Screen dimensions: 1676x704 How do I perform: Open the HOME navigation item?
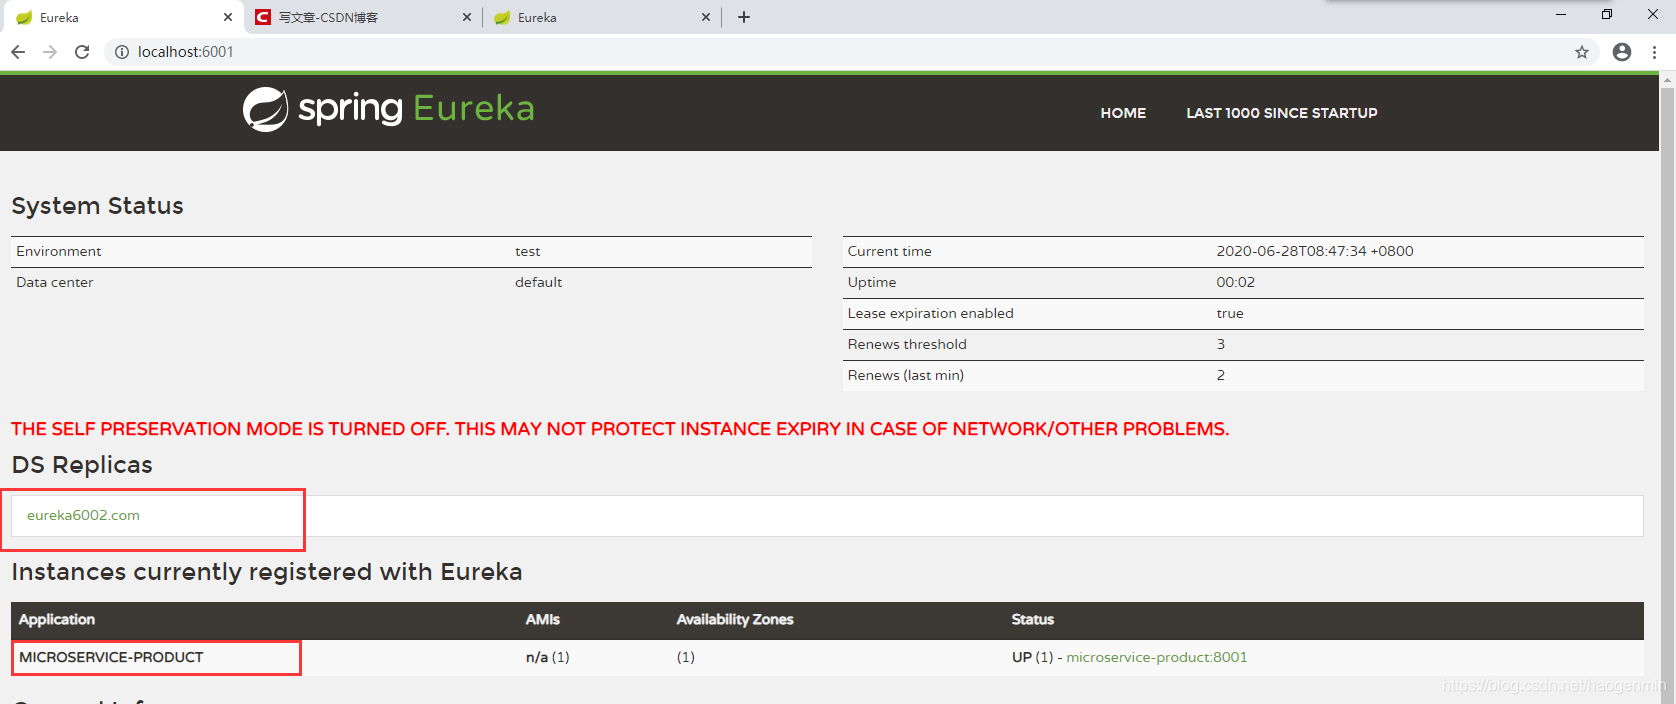(1123, 113)
